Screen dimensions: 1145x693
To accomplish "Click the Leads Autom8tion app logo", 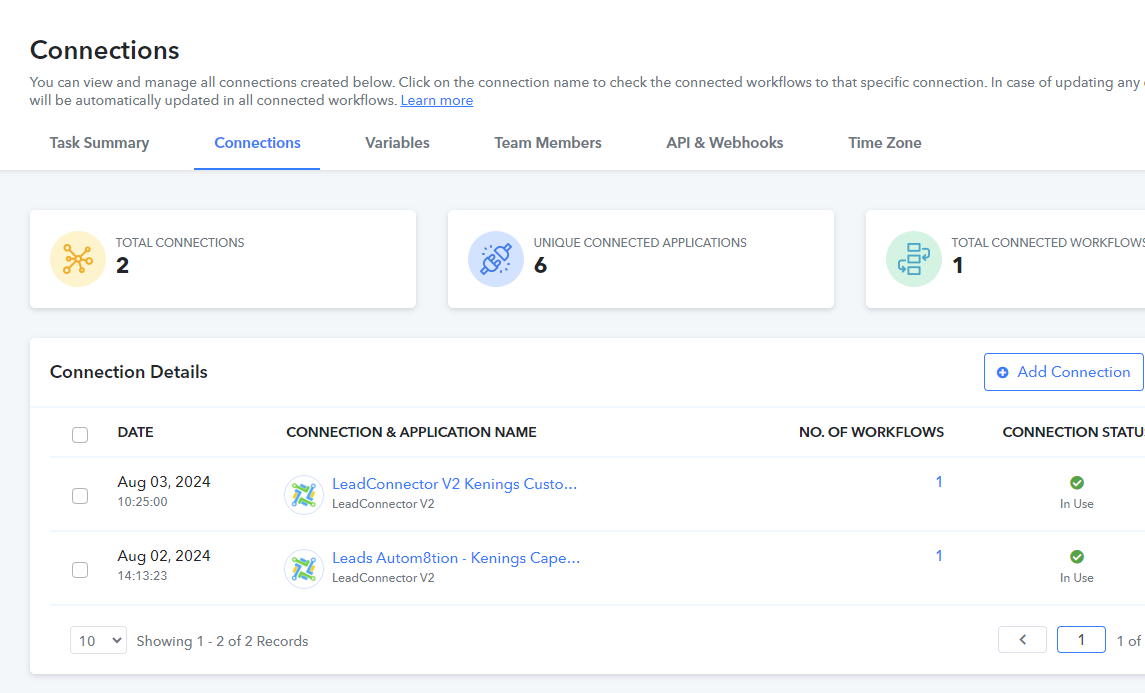I will [x=304, y=569].
